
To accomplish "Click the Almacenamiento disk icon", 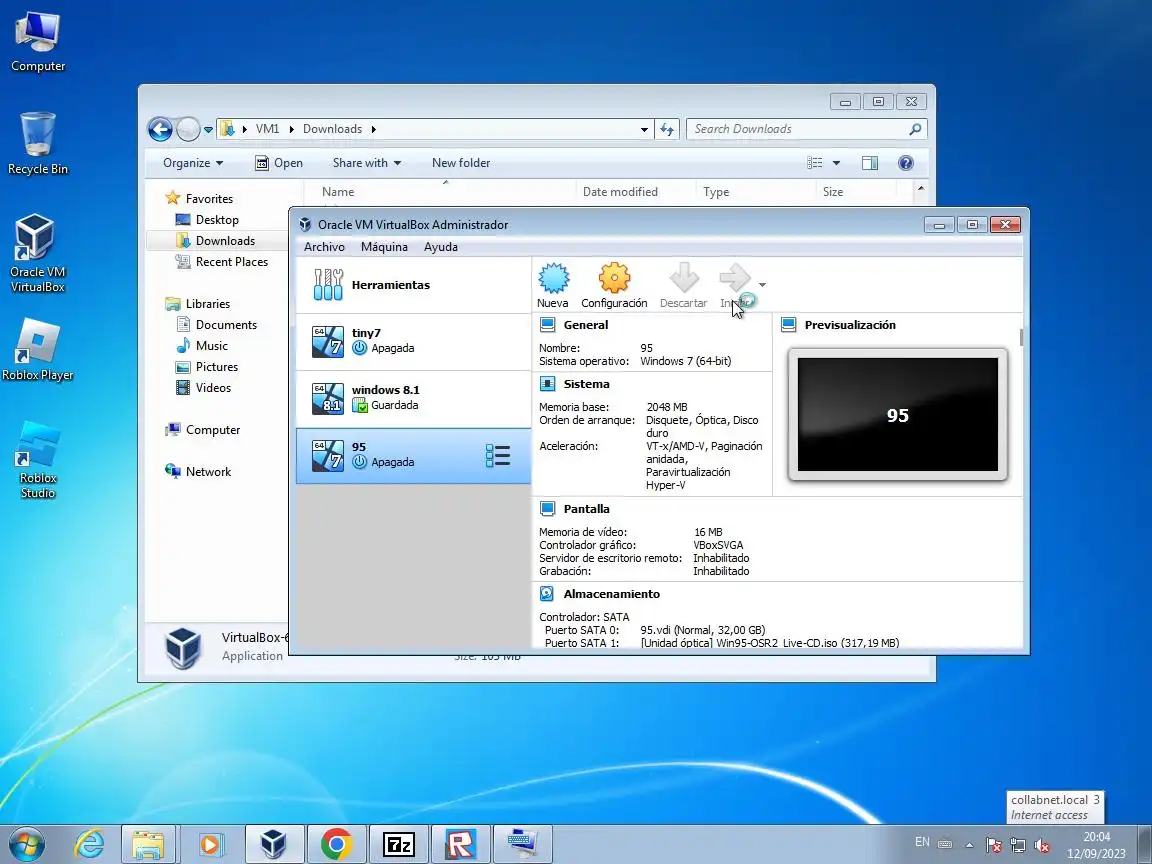I will coord(547,594).
